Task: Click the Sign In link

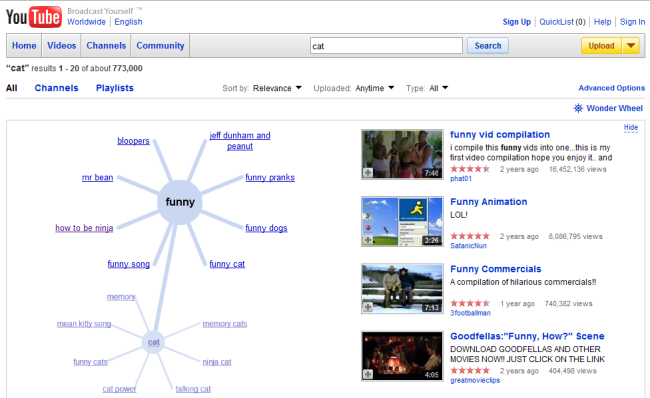Action: pyautogui.click(x=633, y=22)
